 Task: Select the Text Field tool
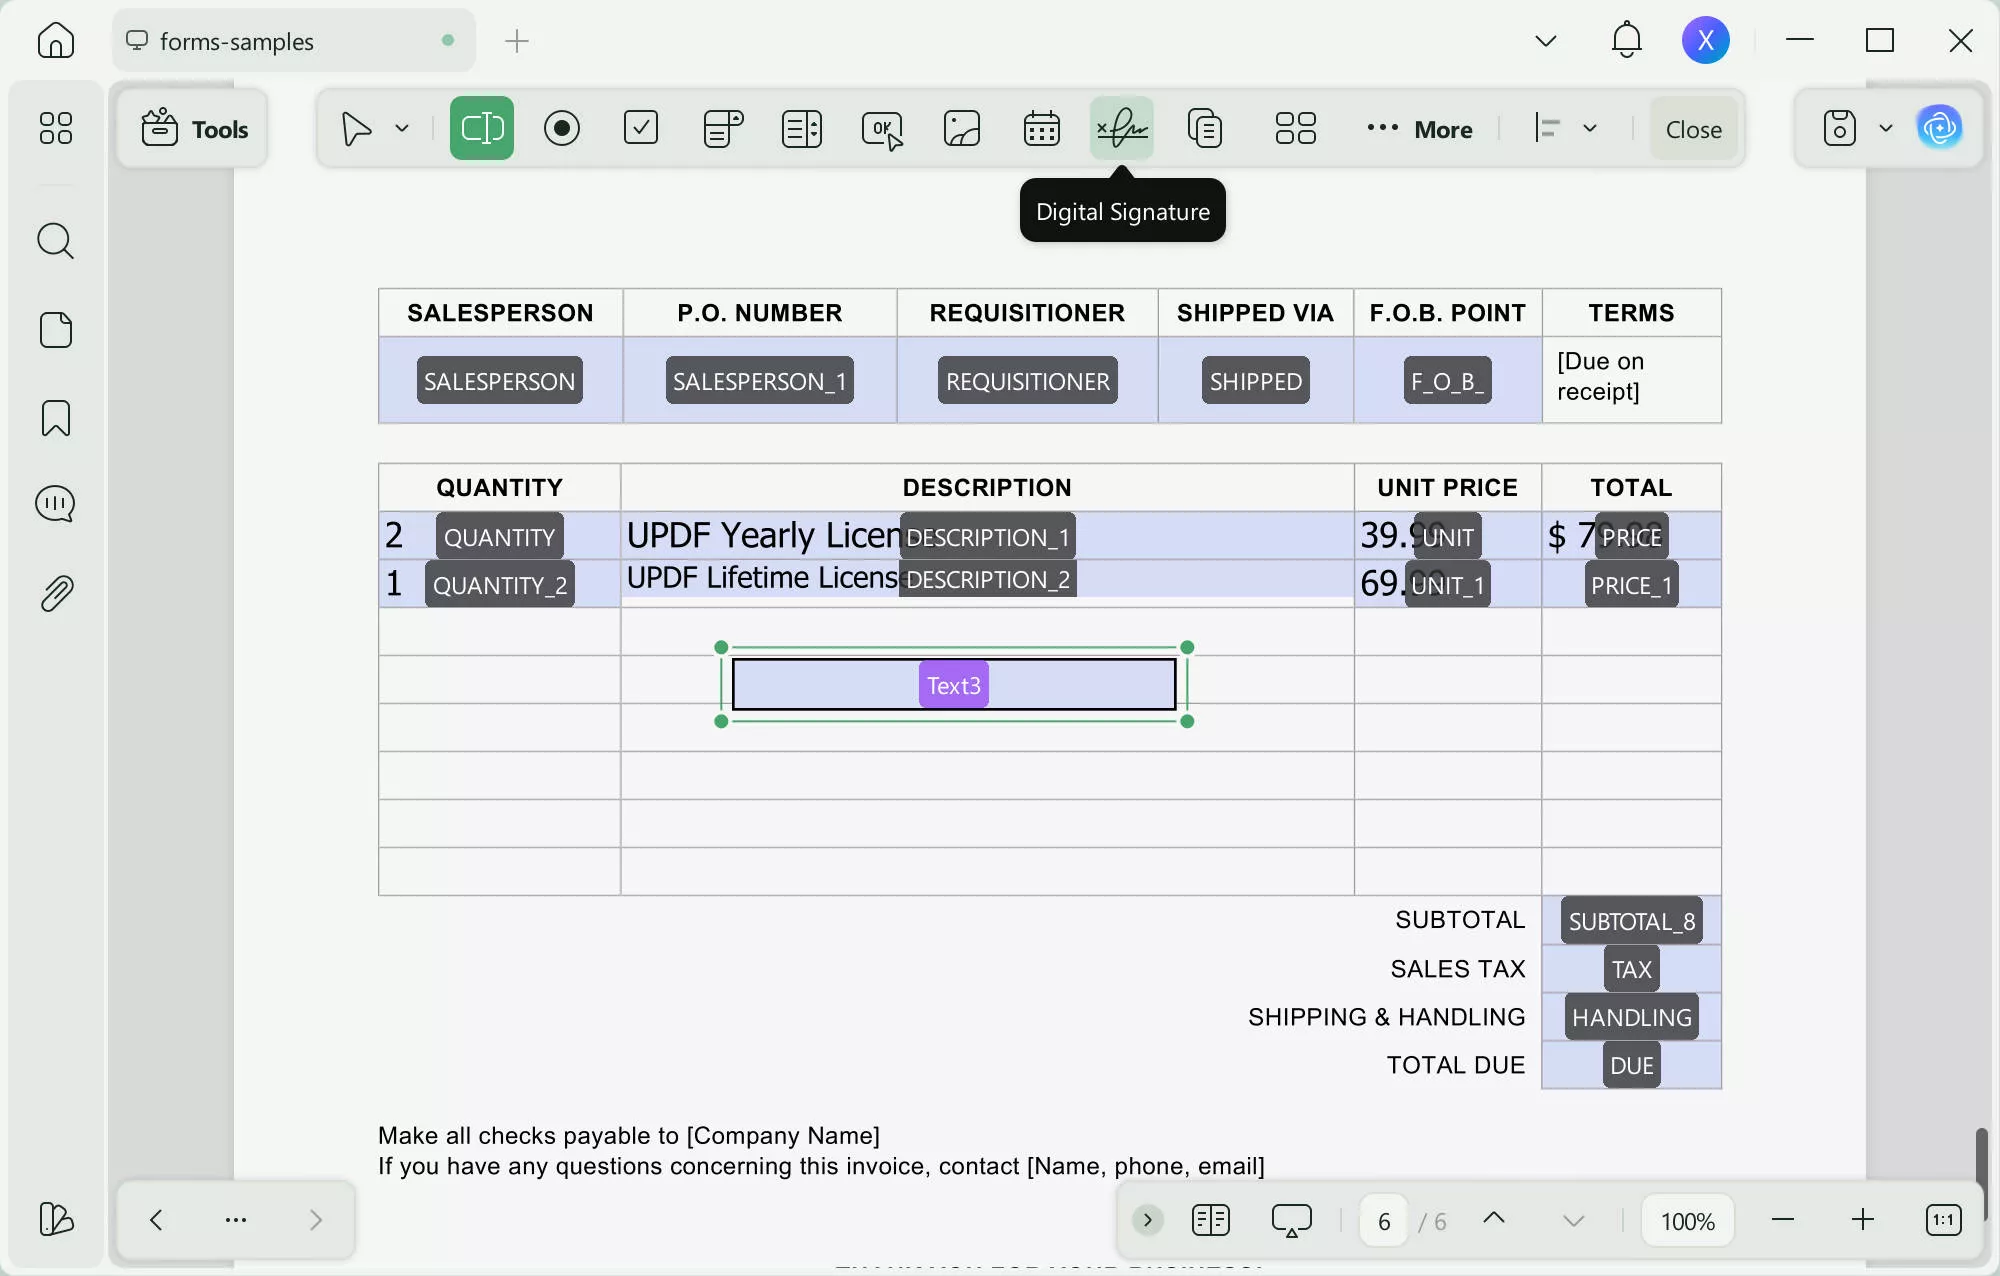point(481,128)
